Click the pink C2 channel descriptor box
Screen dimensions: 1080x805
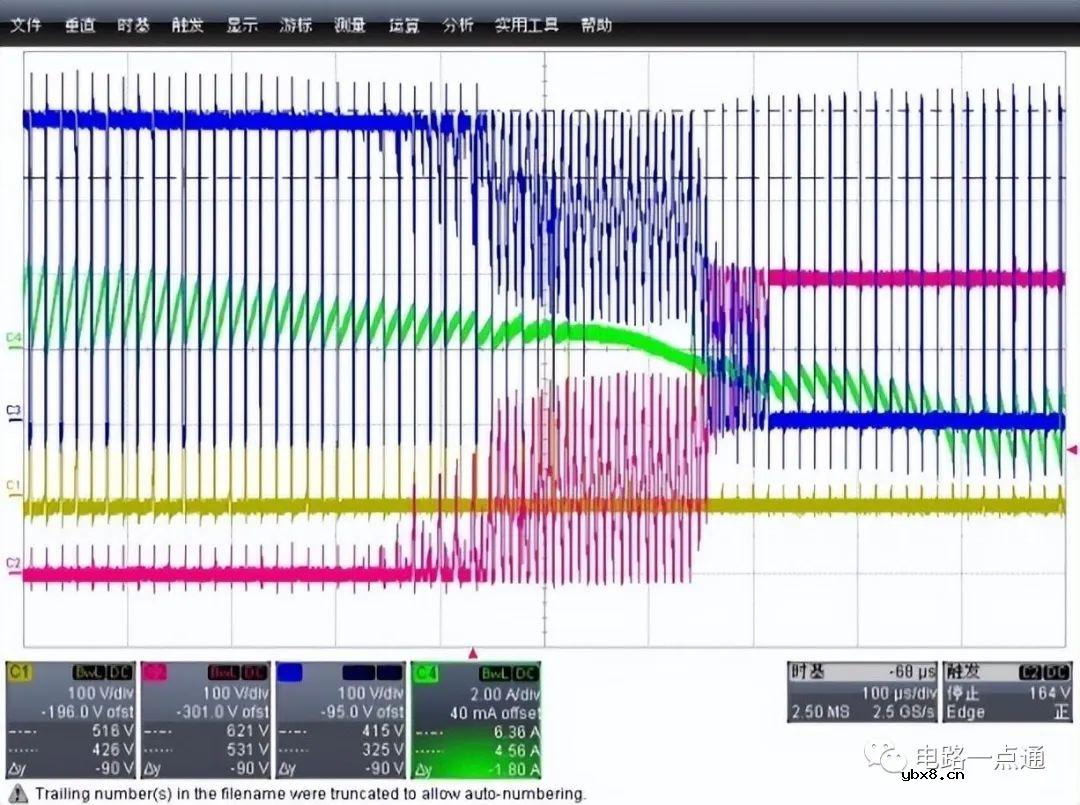click(206, 720)
